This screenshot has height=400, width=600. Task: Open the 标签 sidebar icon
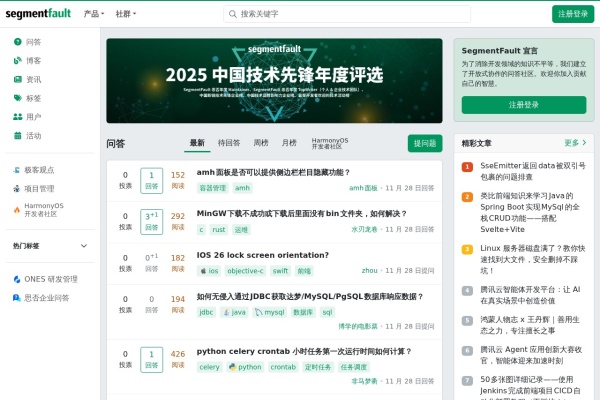(18, 98)
